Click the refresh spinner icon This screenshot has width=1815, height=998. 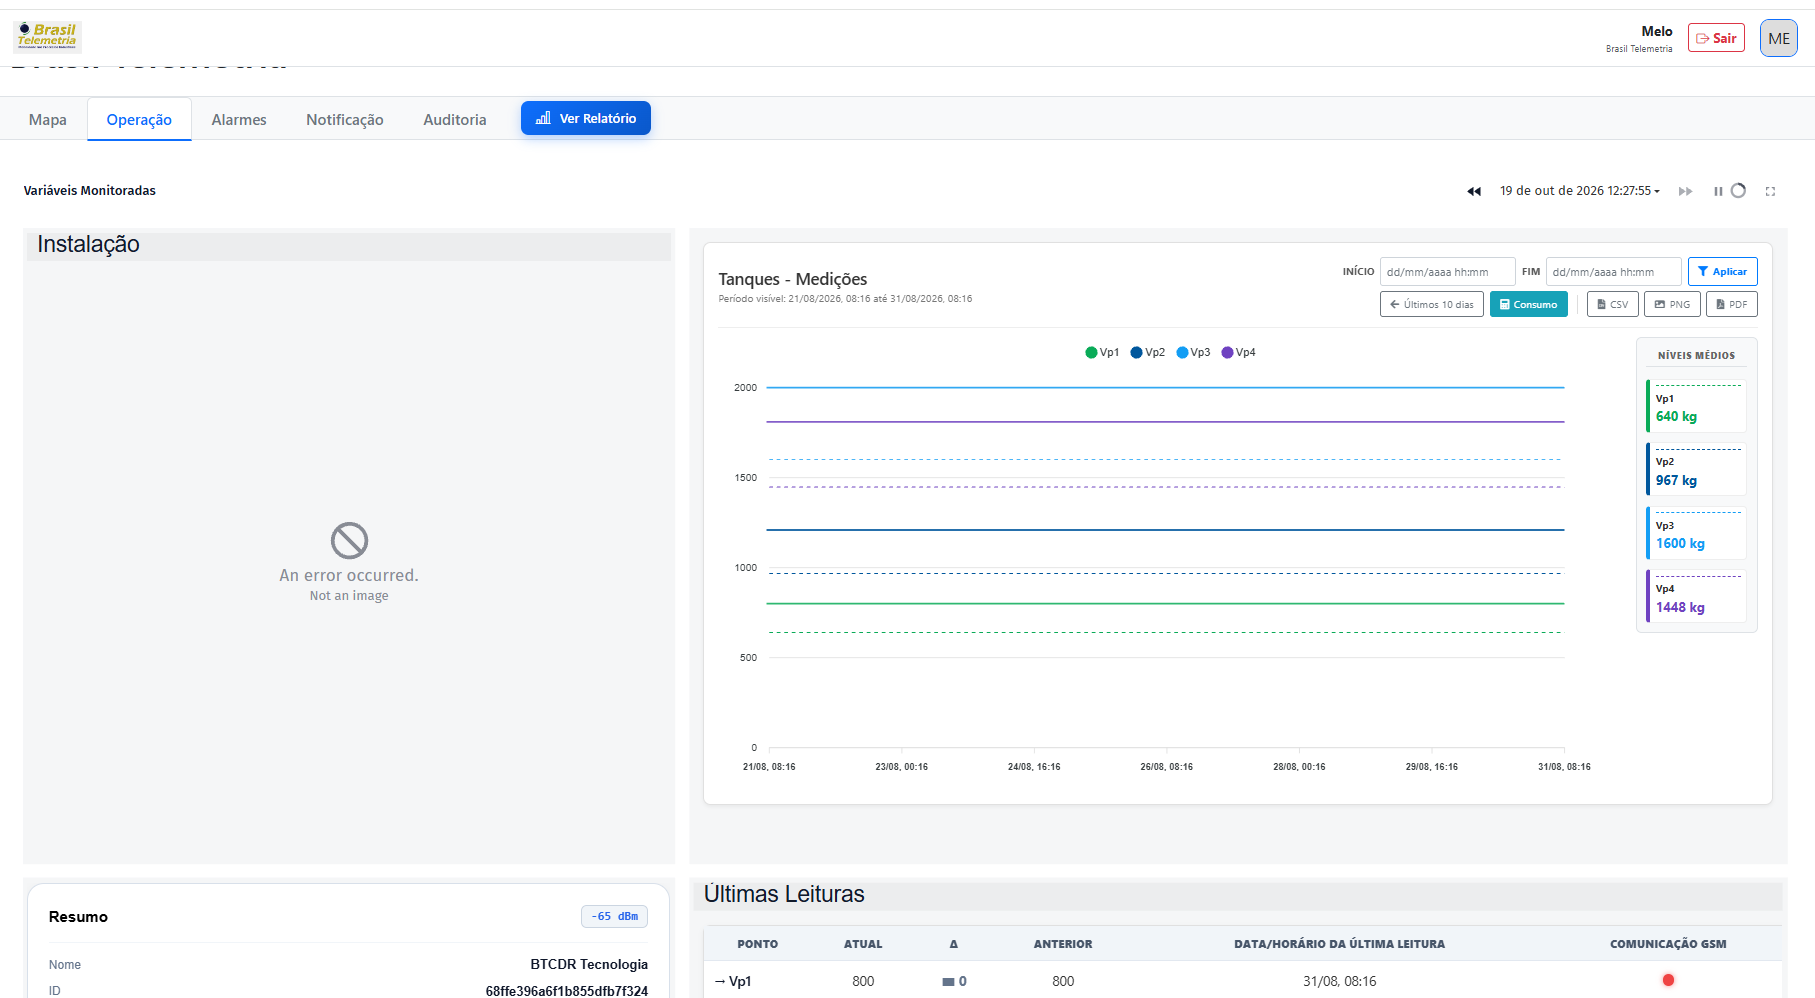click(x=1738, y=191)
